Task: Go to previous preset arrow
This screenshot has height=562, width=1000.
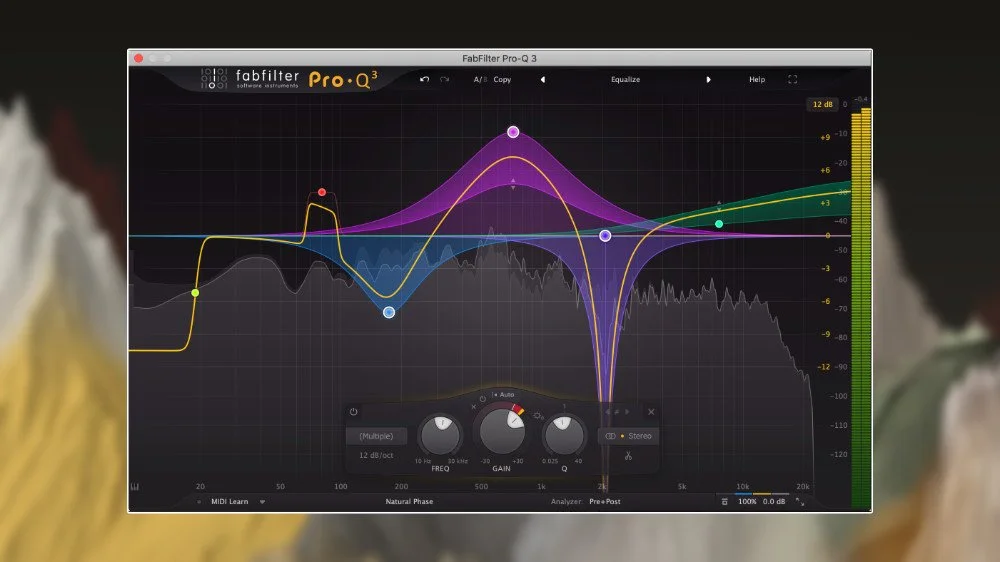Action: 543,80
